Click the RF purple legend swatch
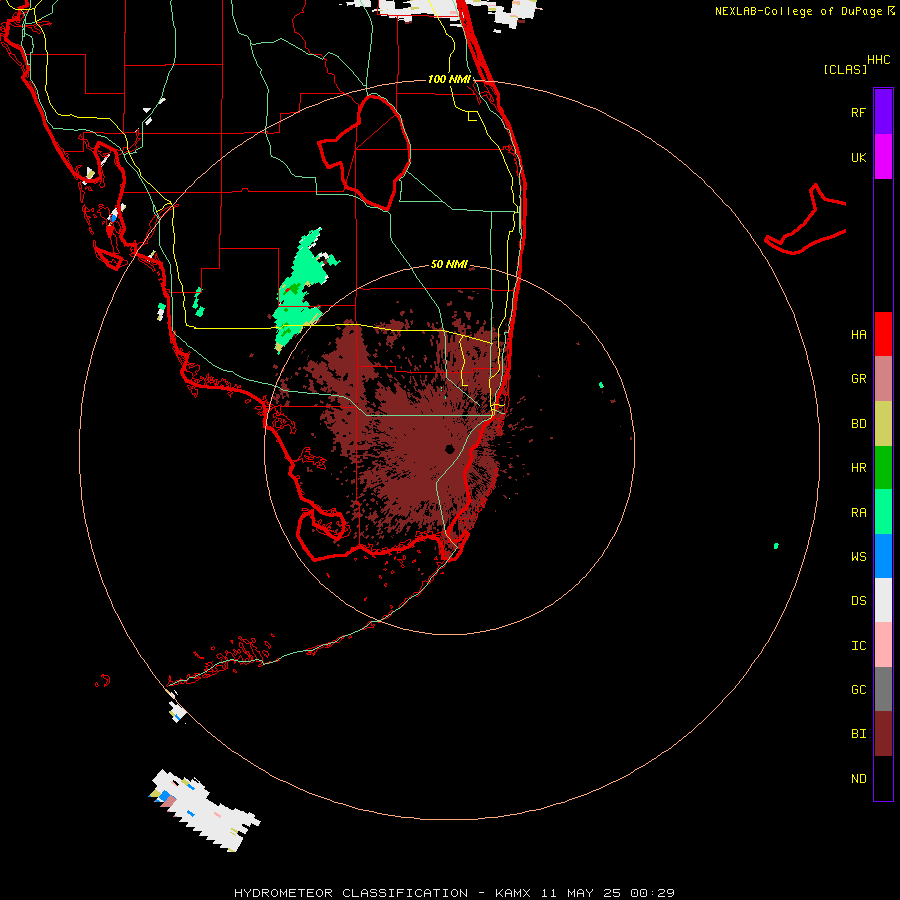 (x=883, y=112)
